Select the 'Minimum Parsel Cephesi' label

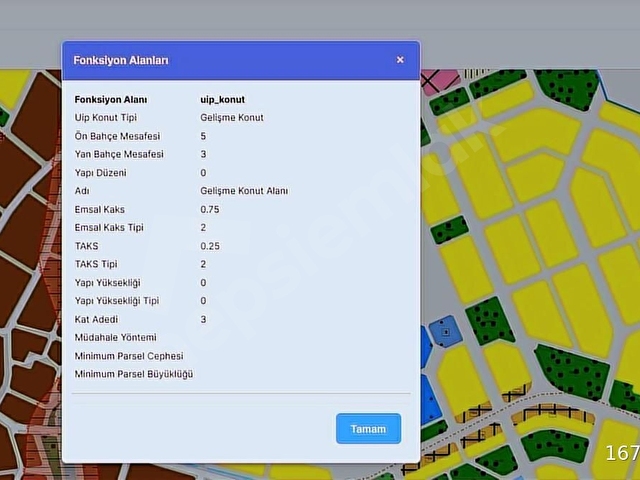(x=129, y=356)
